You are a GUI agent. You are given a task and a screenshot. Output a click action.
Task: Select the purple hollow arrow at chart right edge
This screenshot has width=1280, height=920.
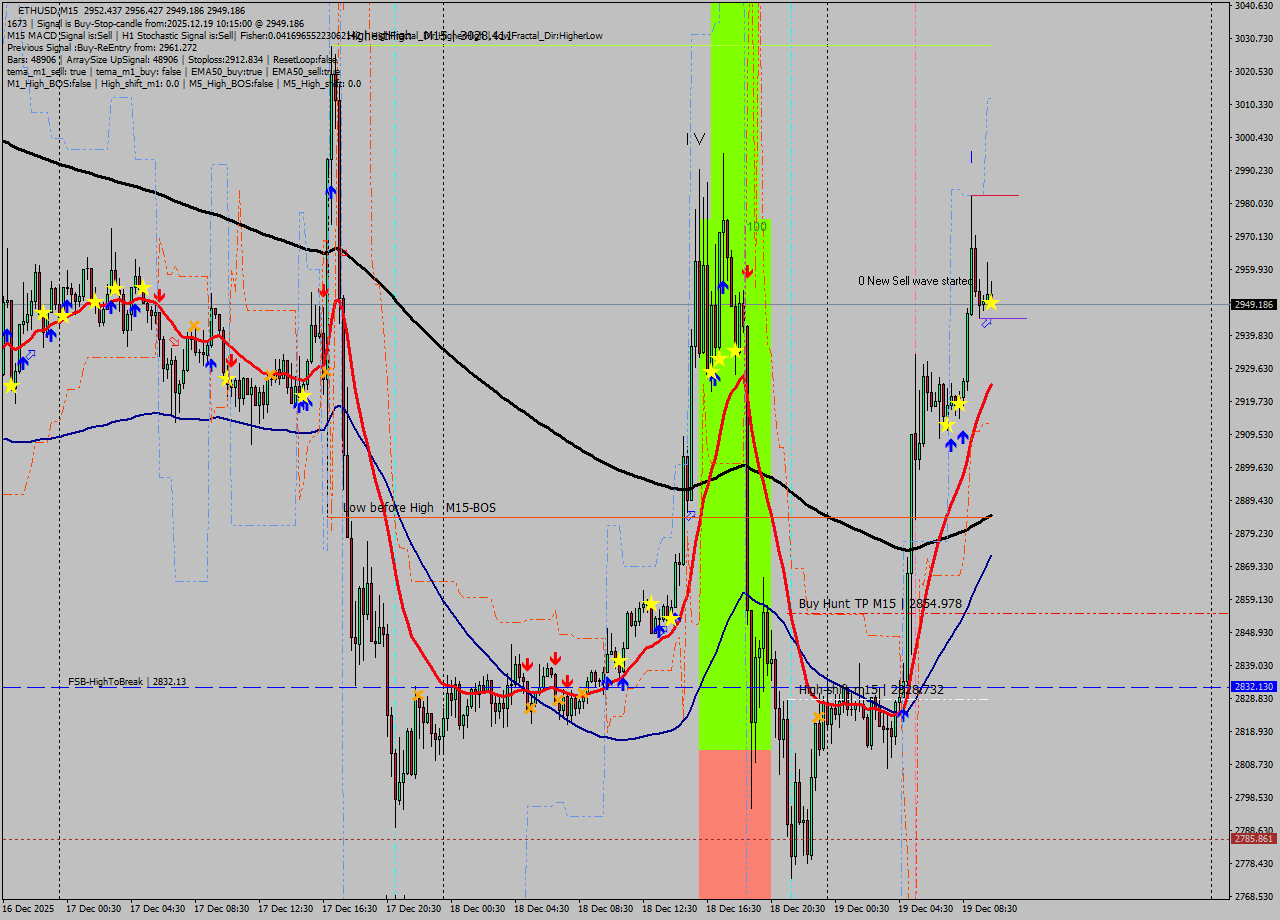point(986,323)
